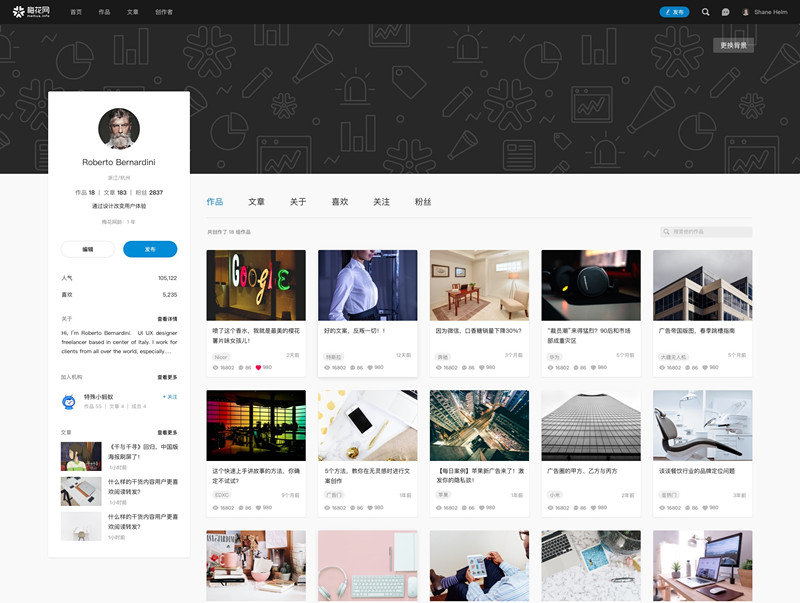This screenshot has height=603, width=800.
Task: Open the Google neon sign thumbnail
Action: [256, 285]
